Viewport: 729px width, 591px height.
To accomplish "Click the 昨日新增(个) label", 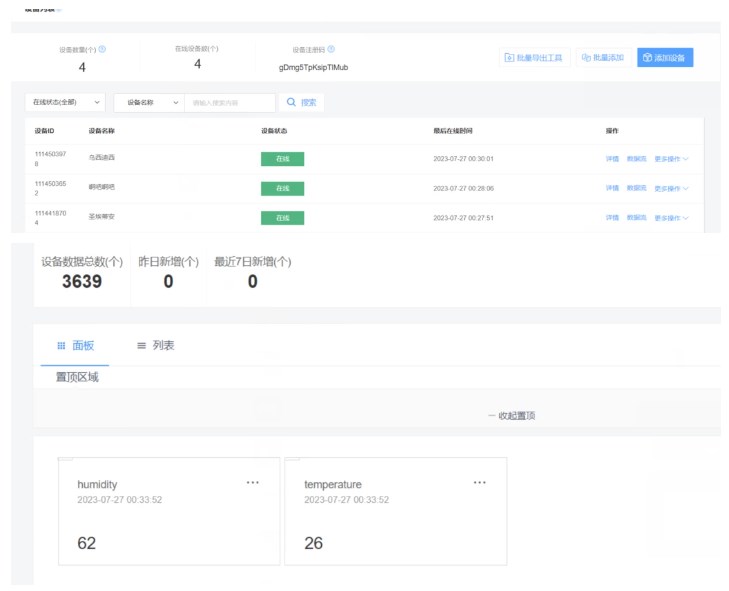I will point(168,262).
